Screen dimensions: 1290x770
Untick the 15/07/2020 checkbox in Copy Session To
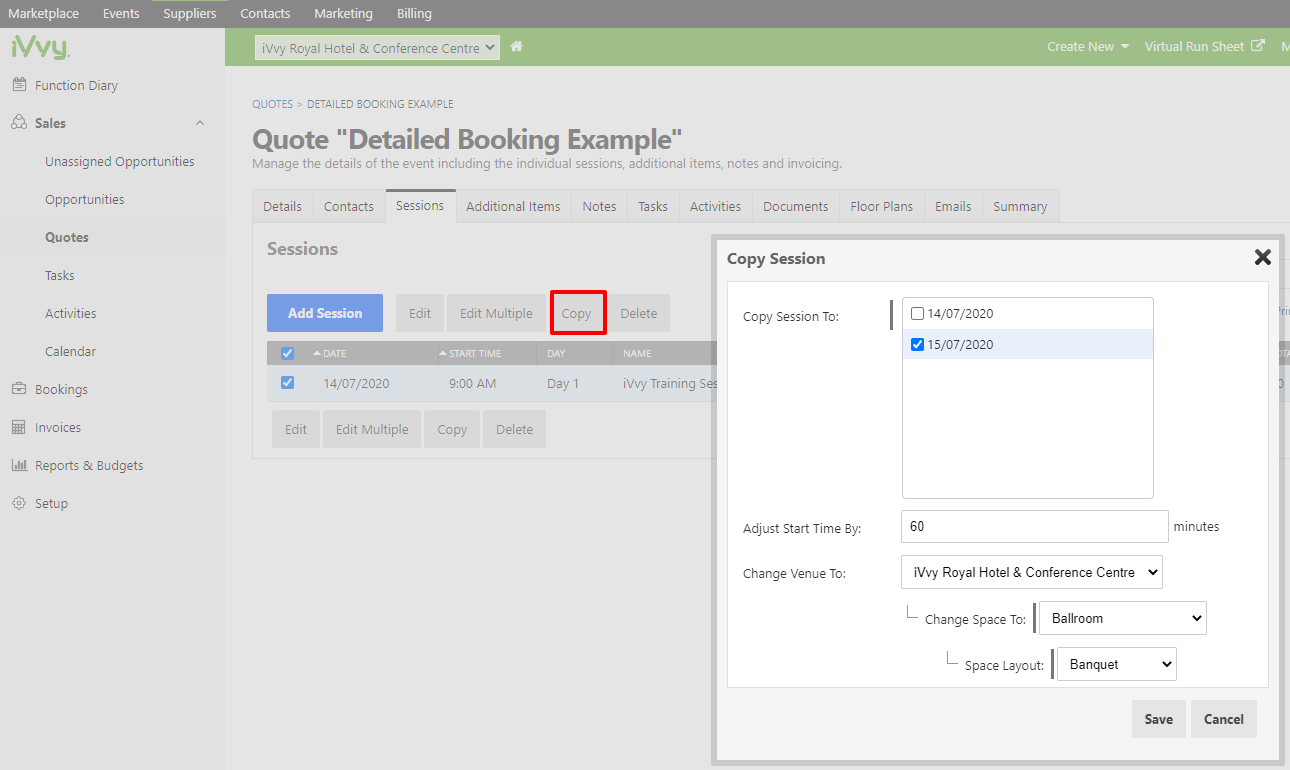click(918, 345)
